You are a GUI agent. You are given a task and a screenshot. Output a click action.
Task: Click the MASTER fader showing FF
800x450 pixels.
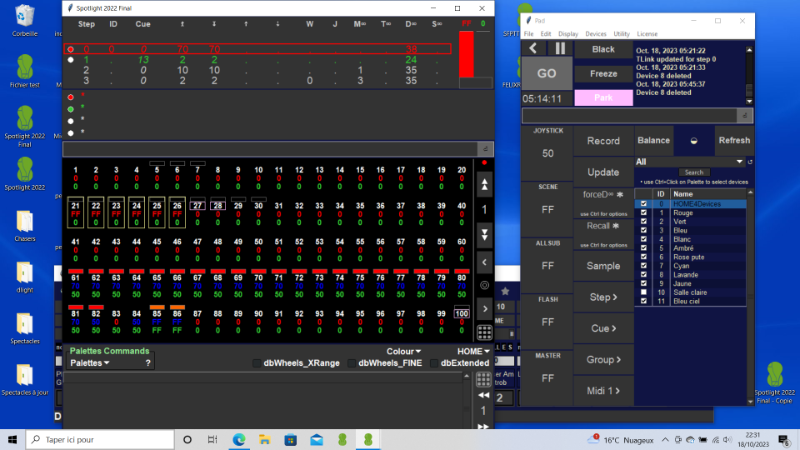click(x=547, y=378)
